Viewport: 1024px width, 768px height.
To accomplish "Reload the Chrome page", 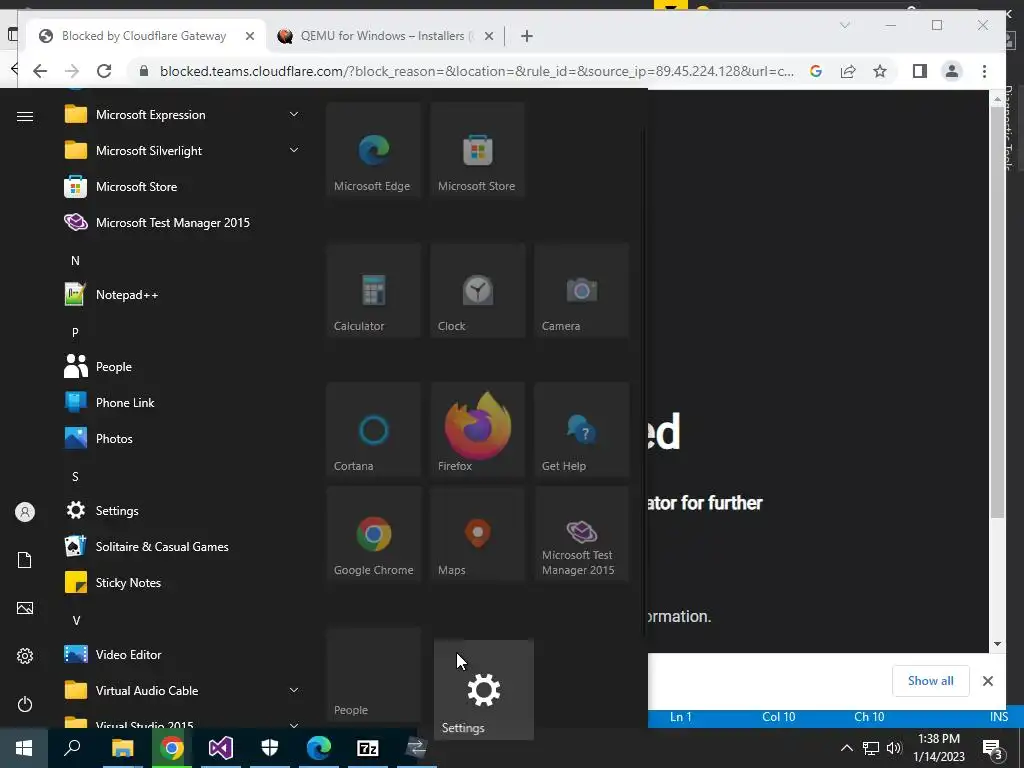I will [104, 71].
